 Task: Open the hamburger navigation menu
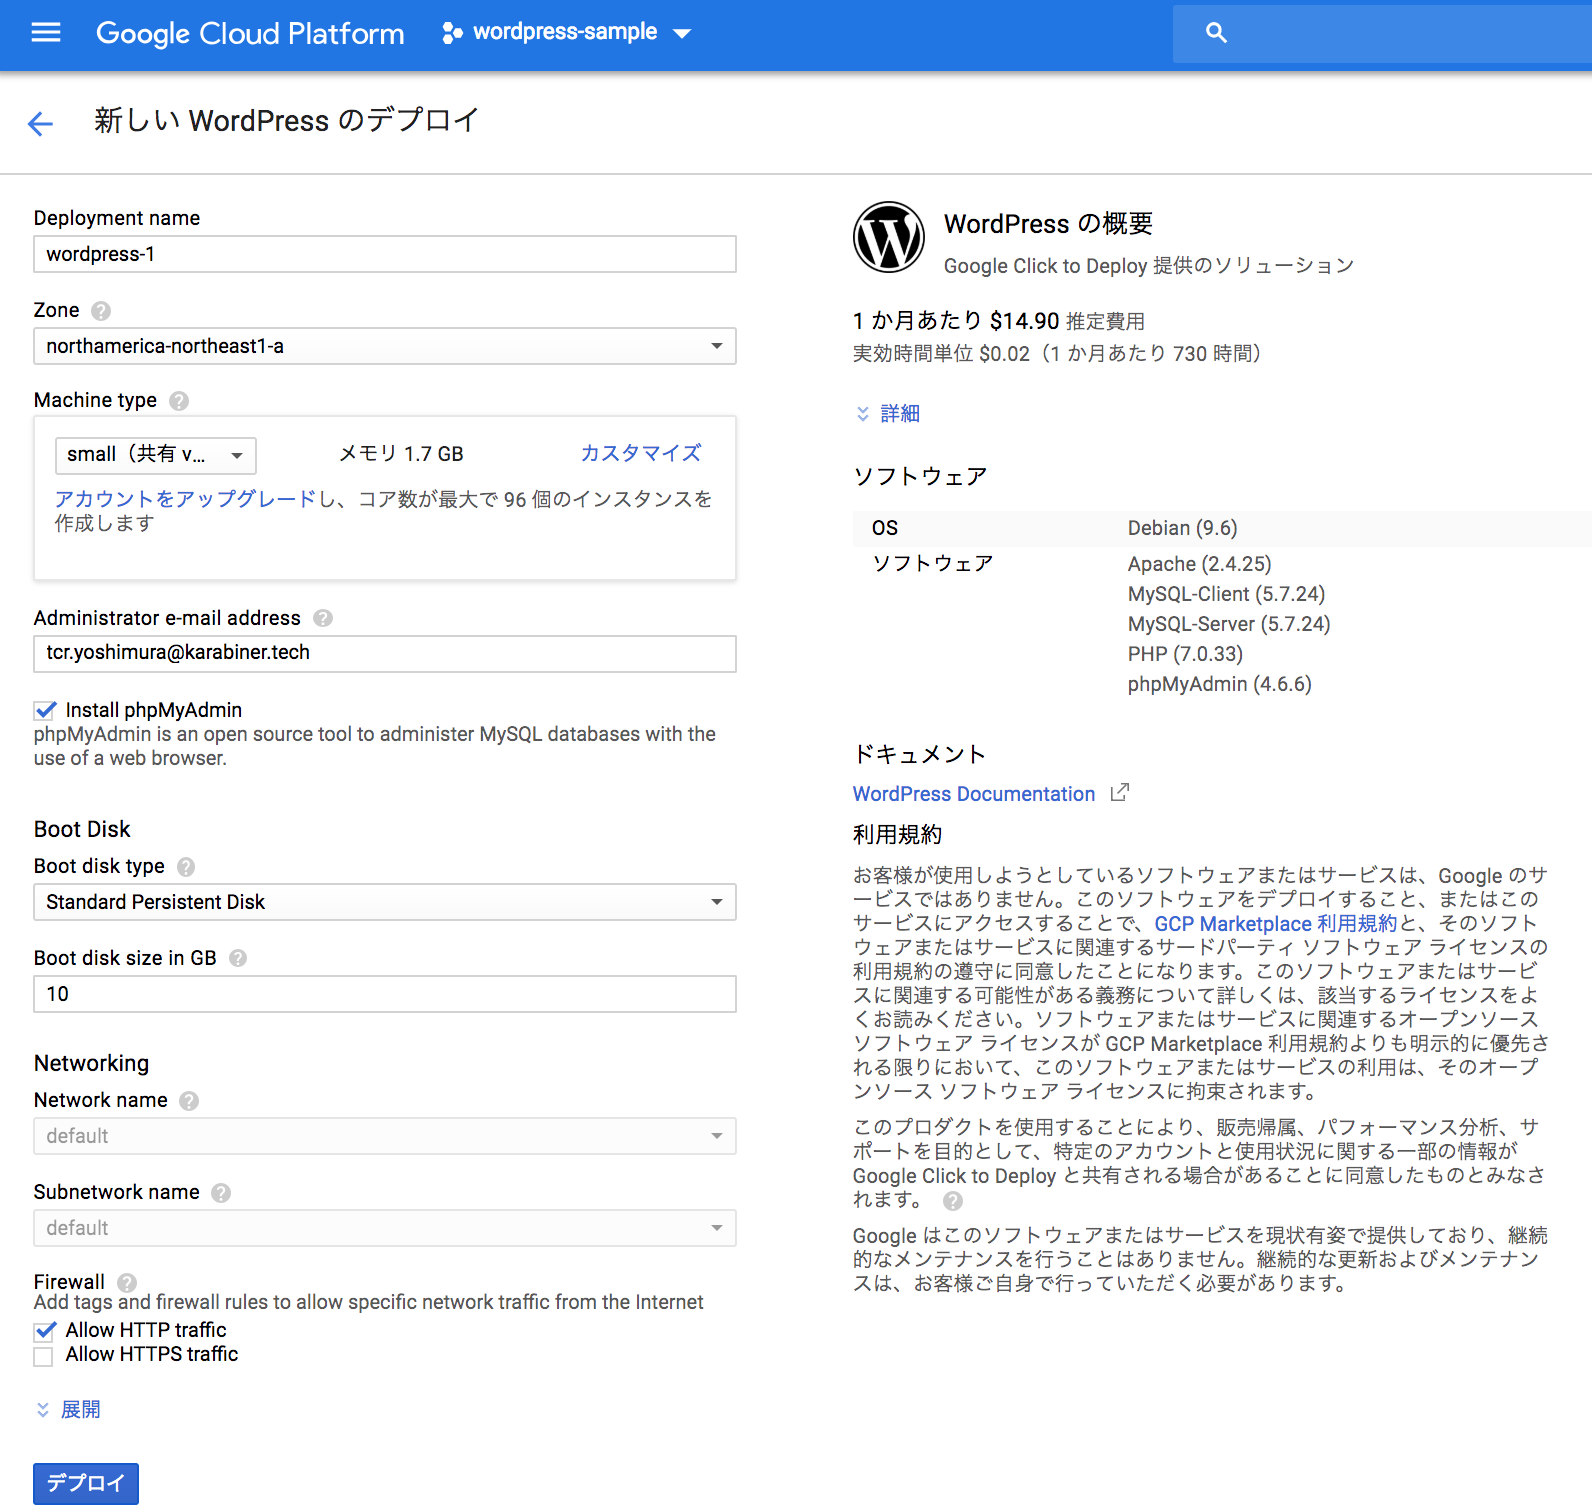click(46, 33)
